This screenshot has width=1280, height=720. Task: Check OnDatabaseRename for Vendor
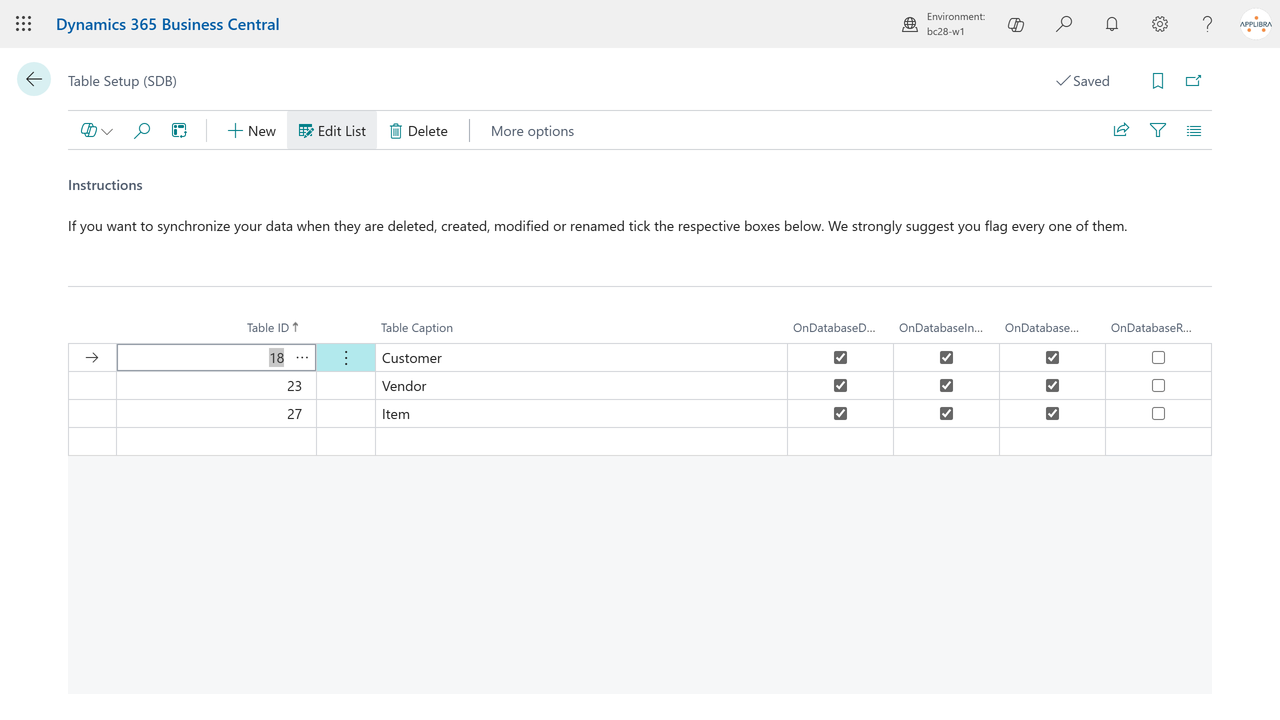(1158, 386)
